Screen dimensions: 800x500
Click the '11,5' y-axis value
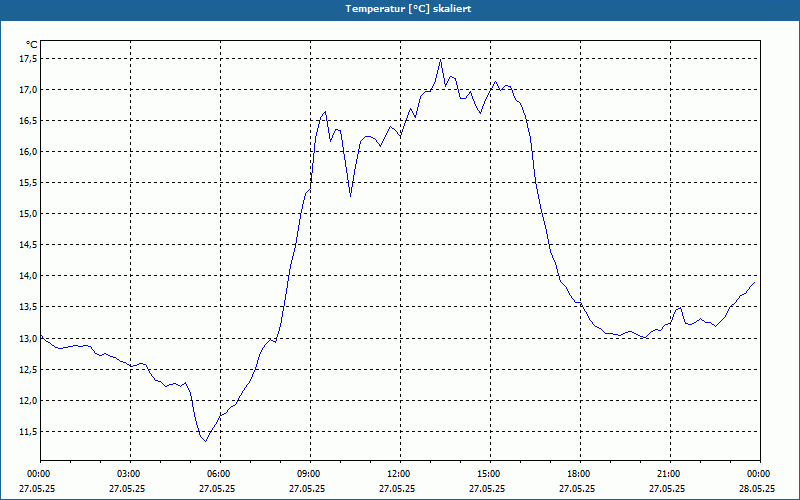[x=28, y=432]
